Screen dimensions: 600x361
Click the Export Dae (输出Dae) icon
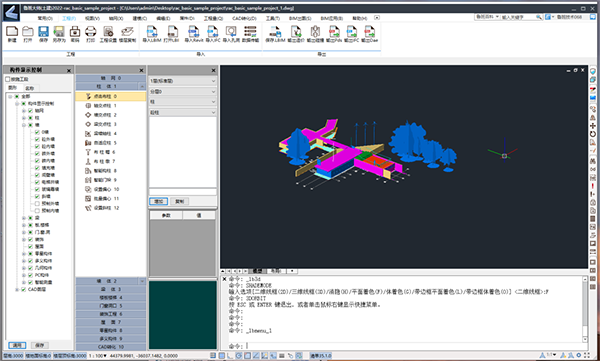370,32
